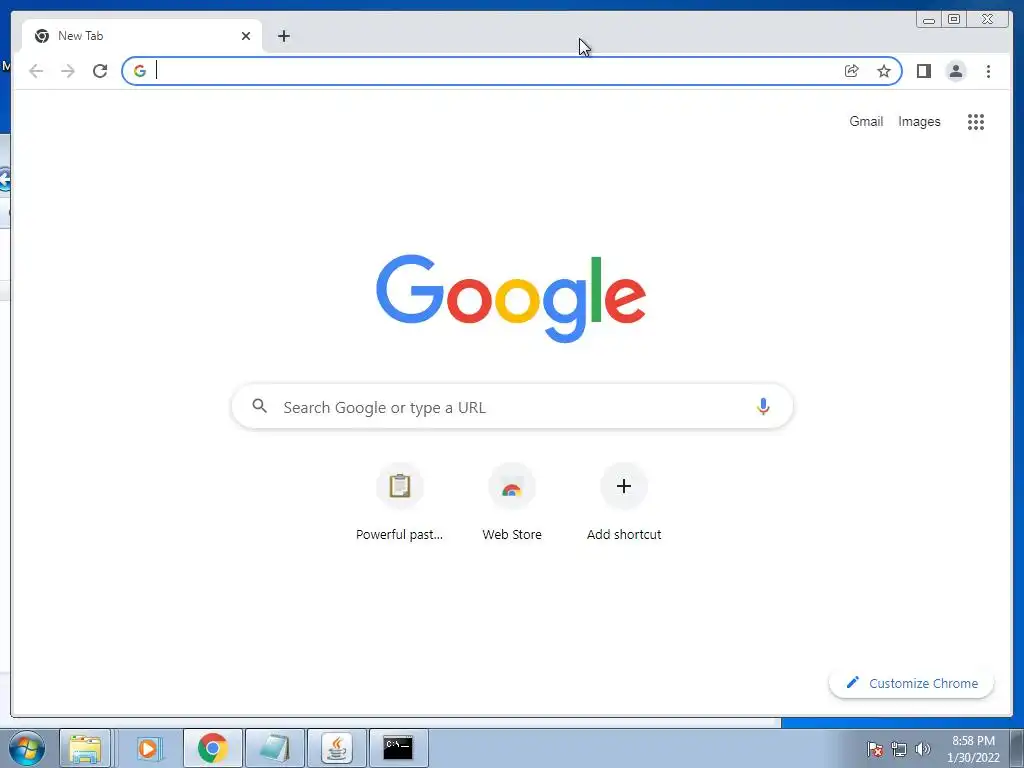Open a new tab with plus button
The width and height of the screenshot is (1024, 768).
click(x=283, y=36)
